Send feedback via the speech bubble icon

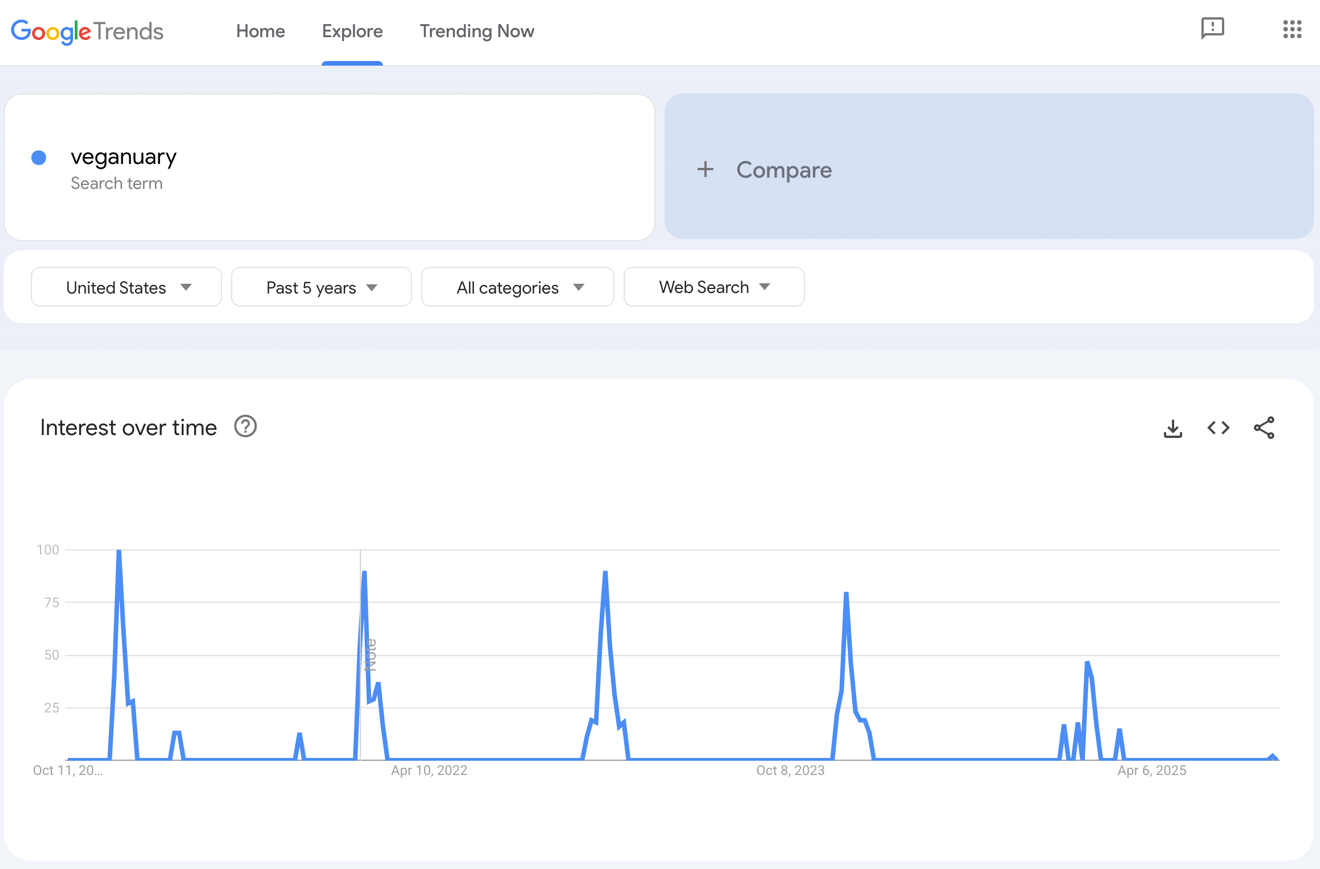[1213, 29]
